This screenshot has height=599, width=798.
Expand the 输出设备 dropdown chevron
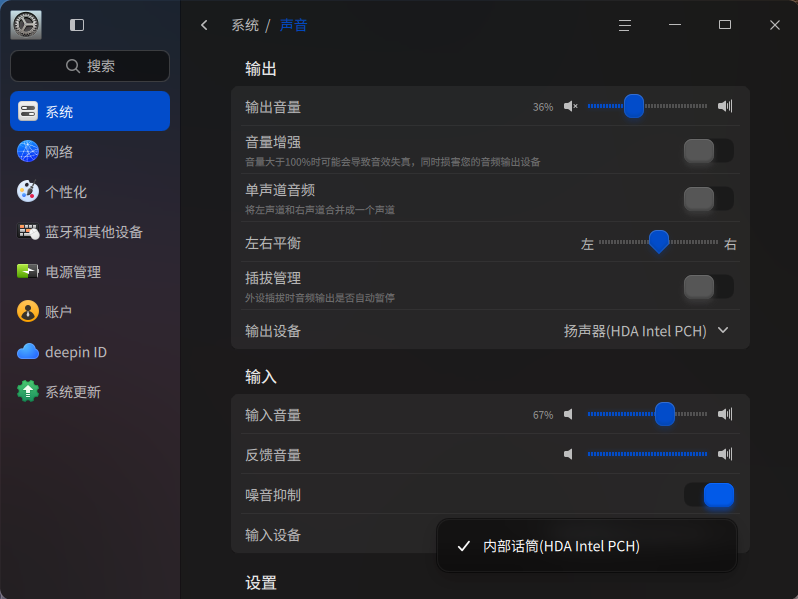point(723,330)
